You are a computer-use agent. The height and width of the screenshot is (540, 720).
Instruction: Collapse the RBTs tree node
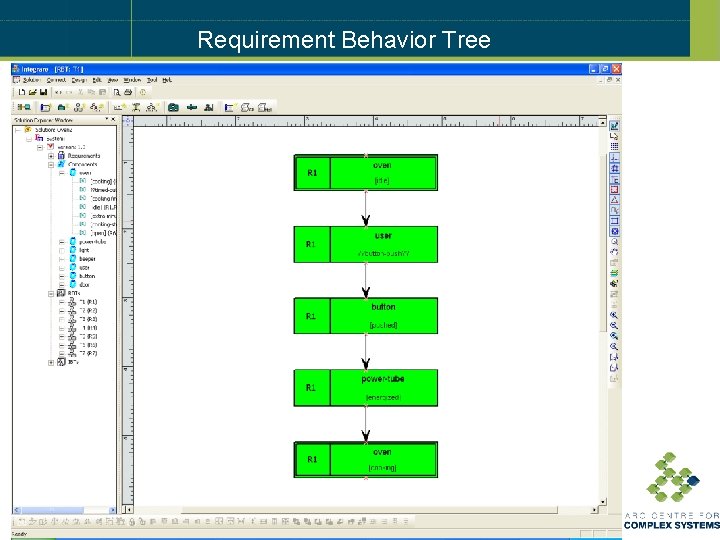pos(51,293)
